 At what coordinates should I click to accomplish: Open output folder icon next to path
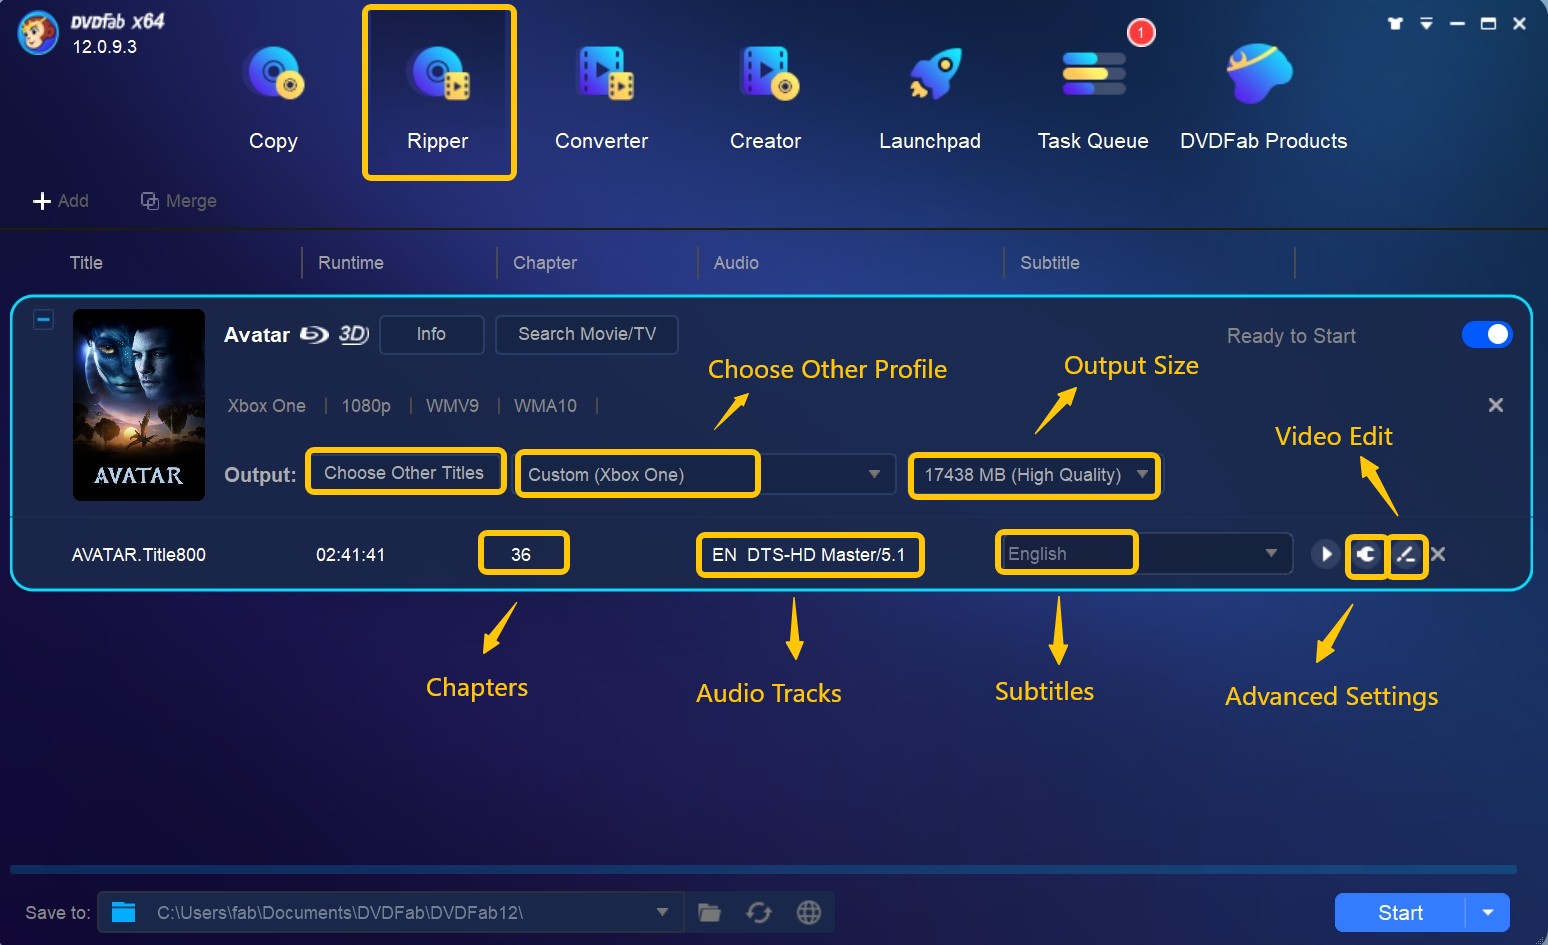coord(709,912)
